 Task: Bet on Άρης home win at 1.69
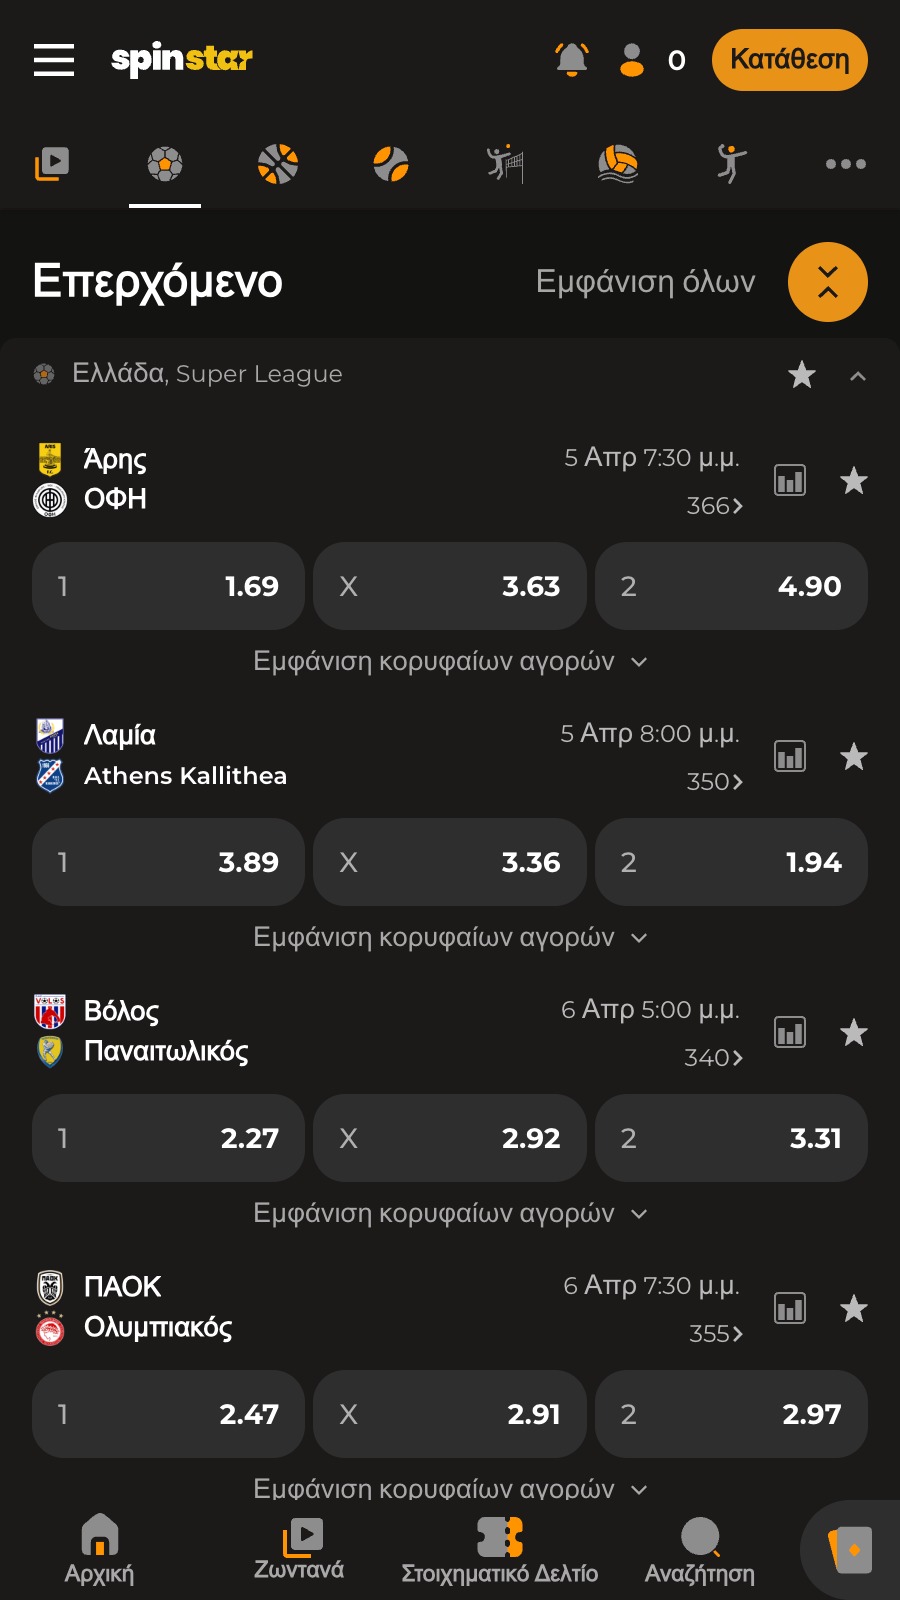(x=168, y=586)
